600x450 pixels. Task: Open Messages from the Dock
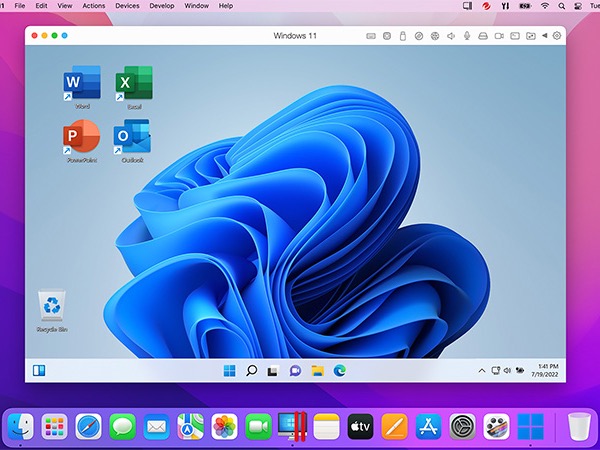(x=122, y=426)
